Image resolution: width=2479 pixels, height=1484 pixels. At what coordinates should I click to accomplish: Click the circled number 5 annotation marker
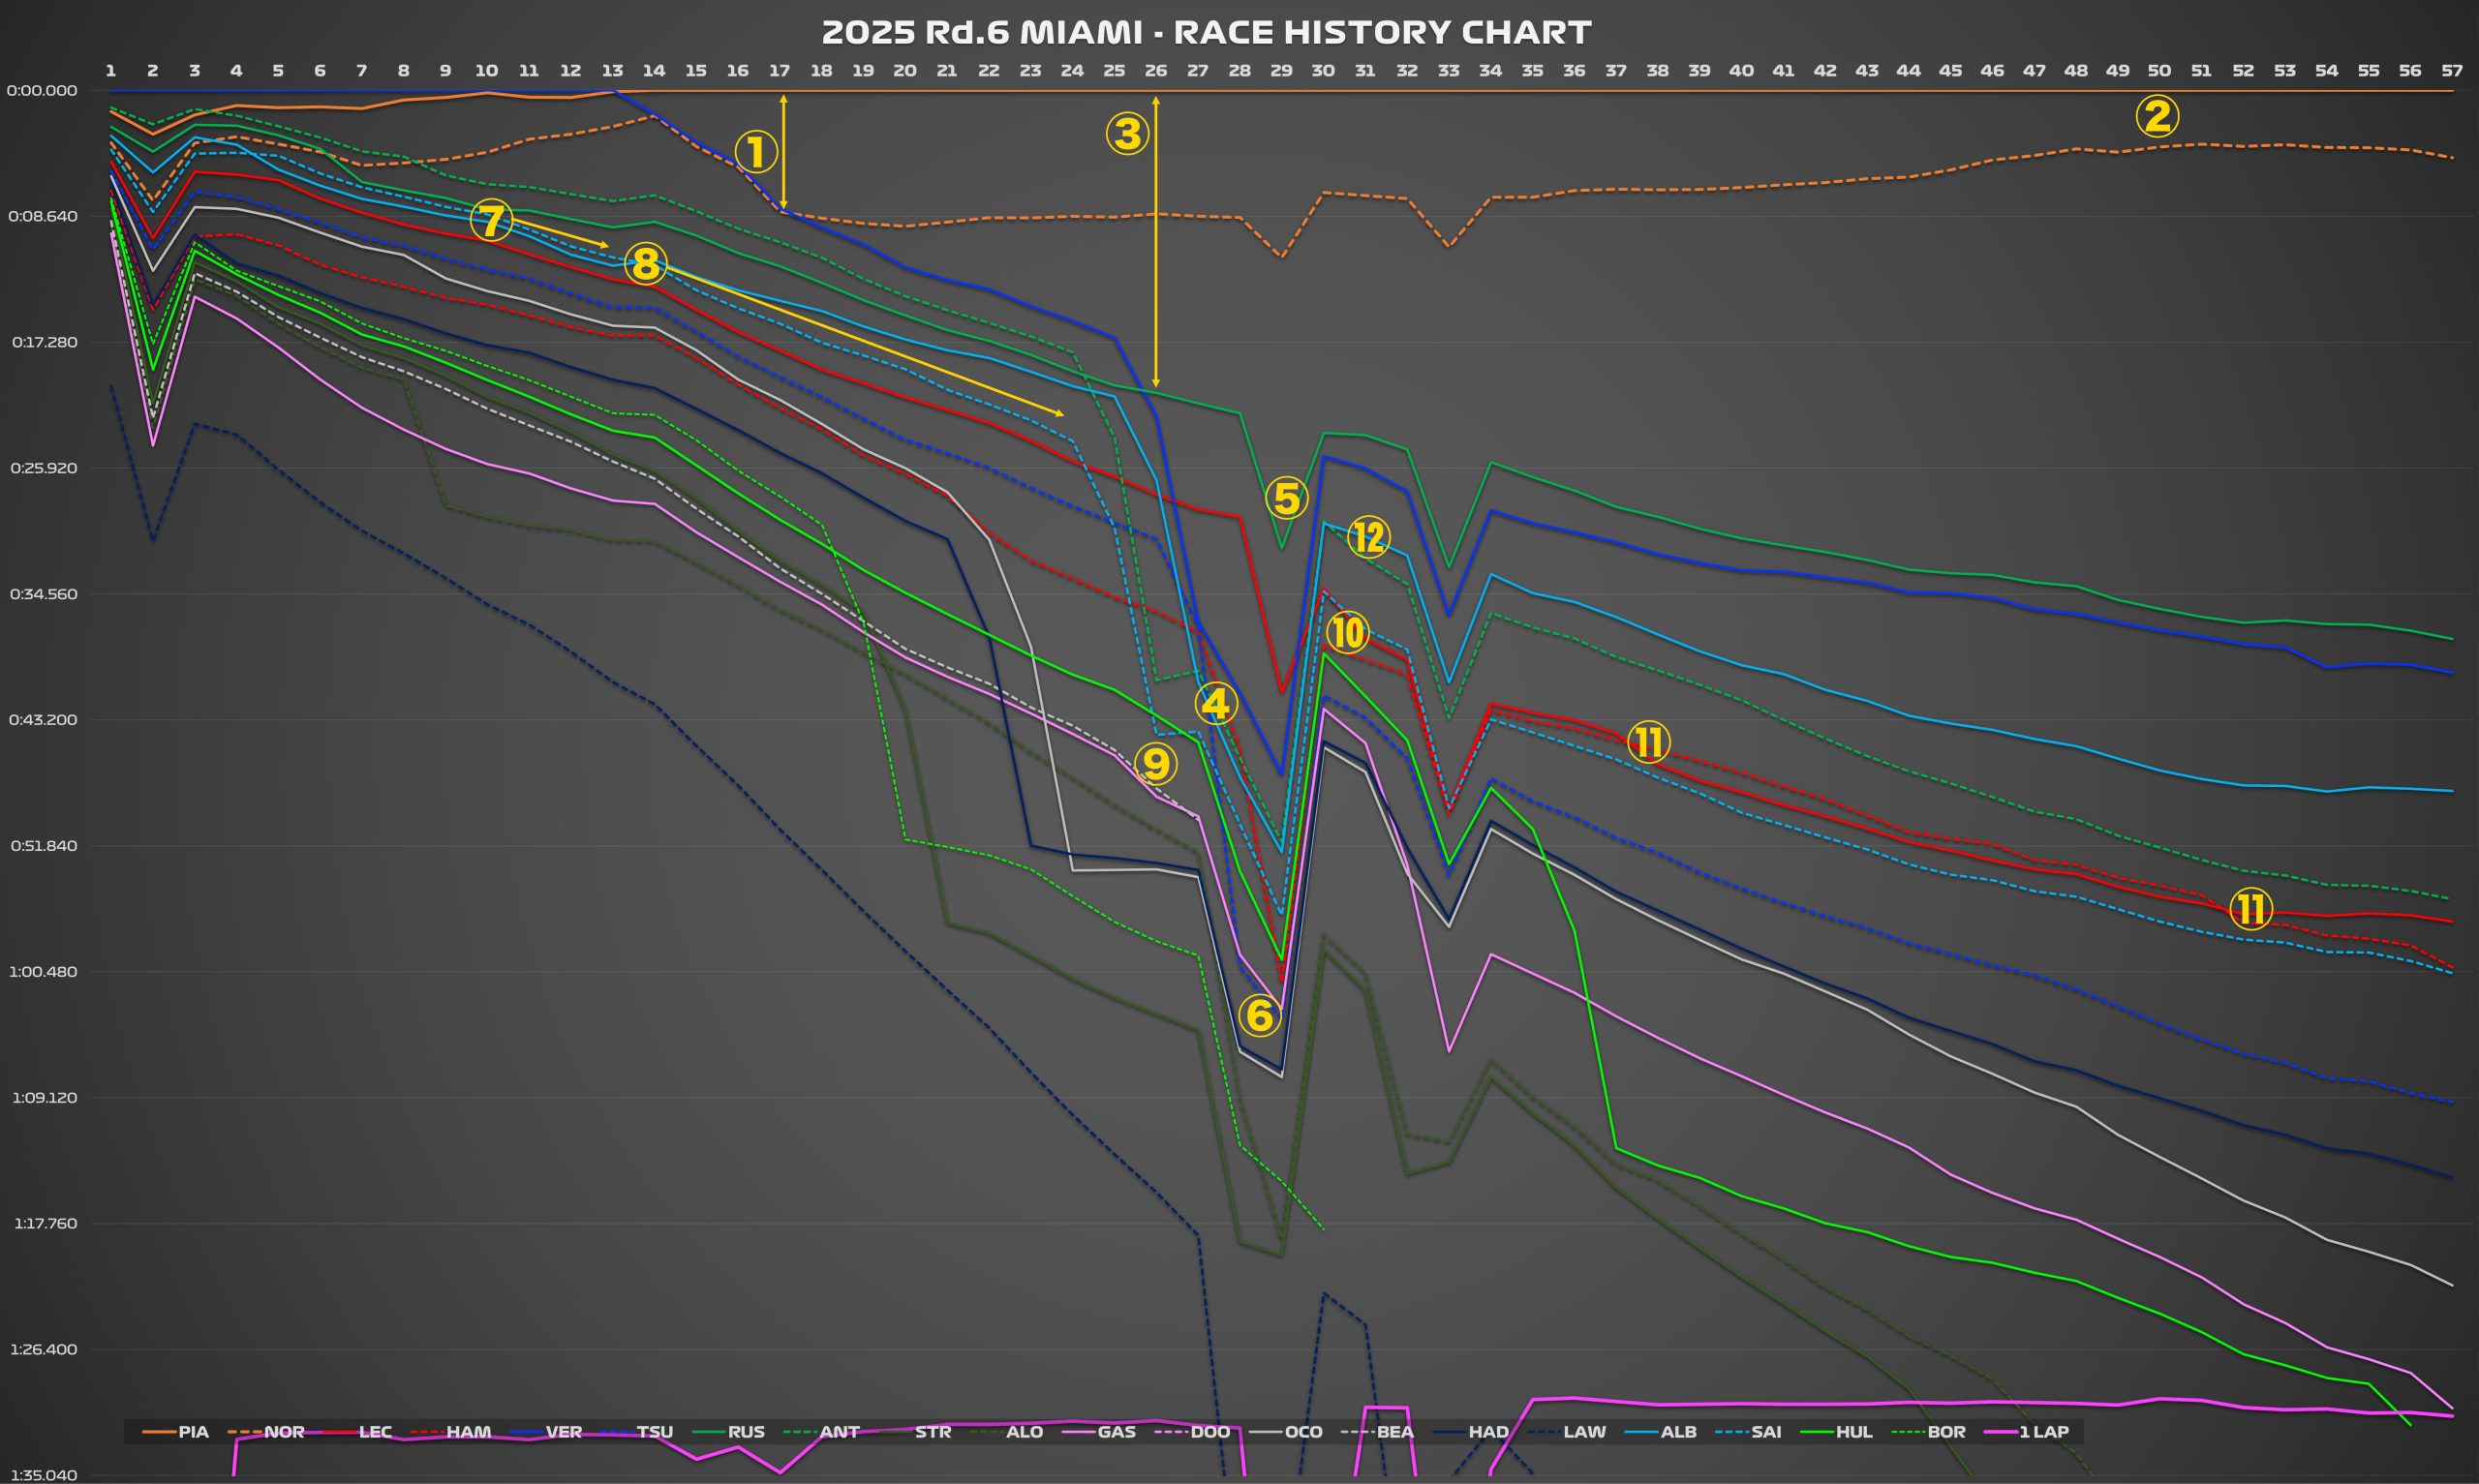tap(1286, 498)
